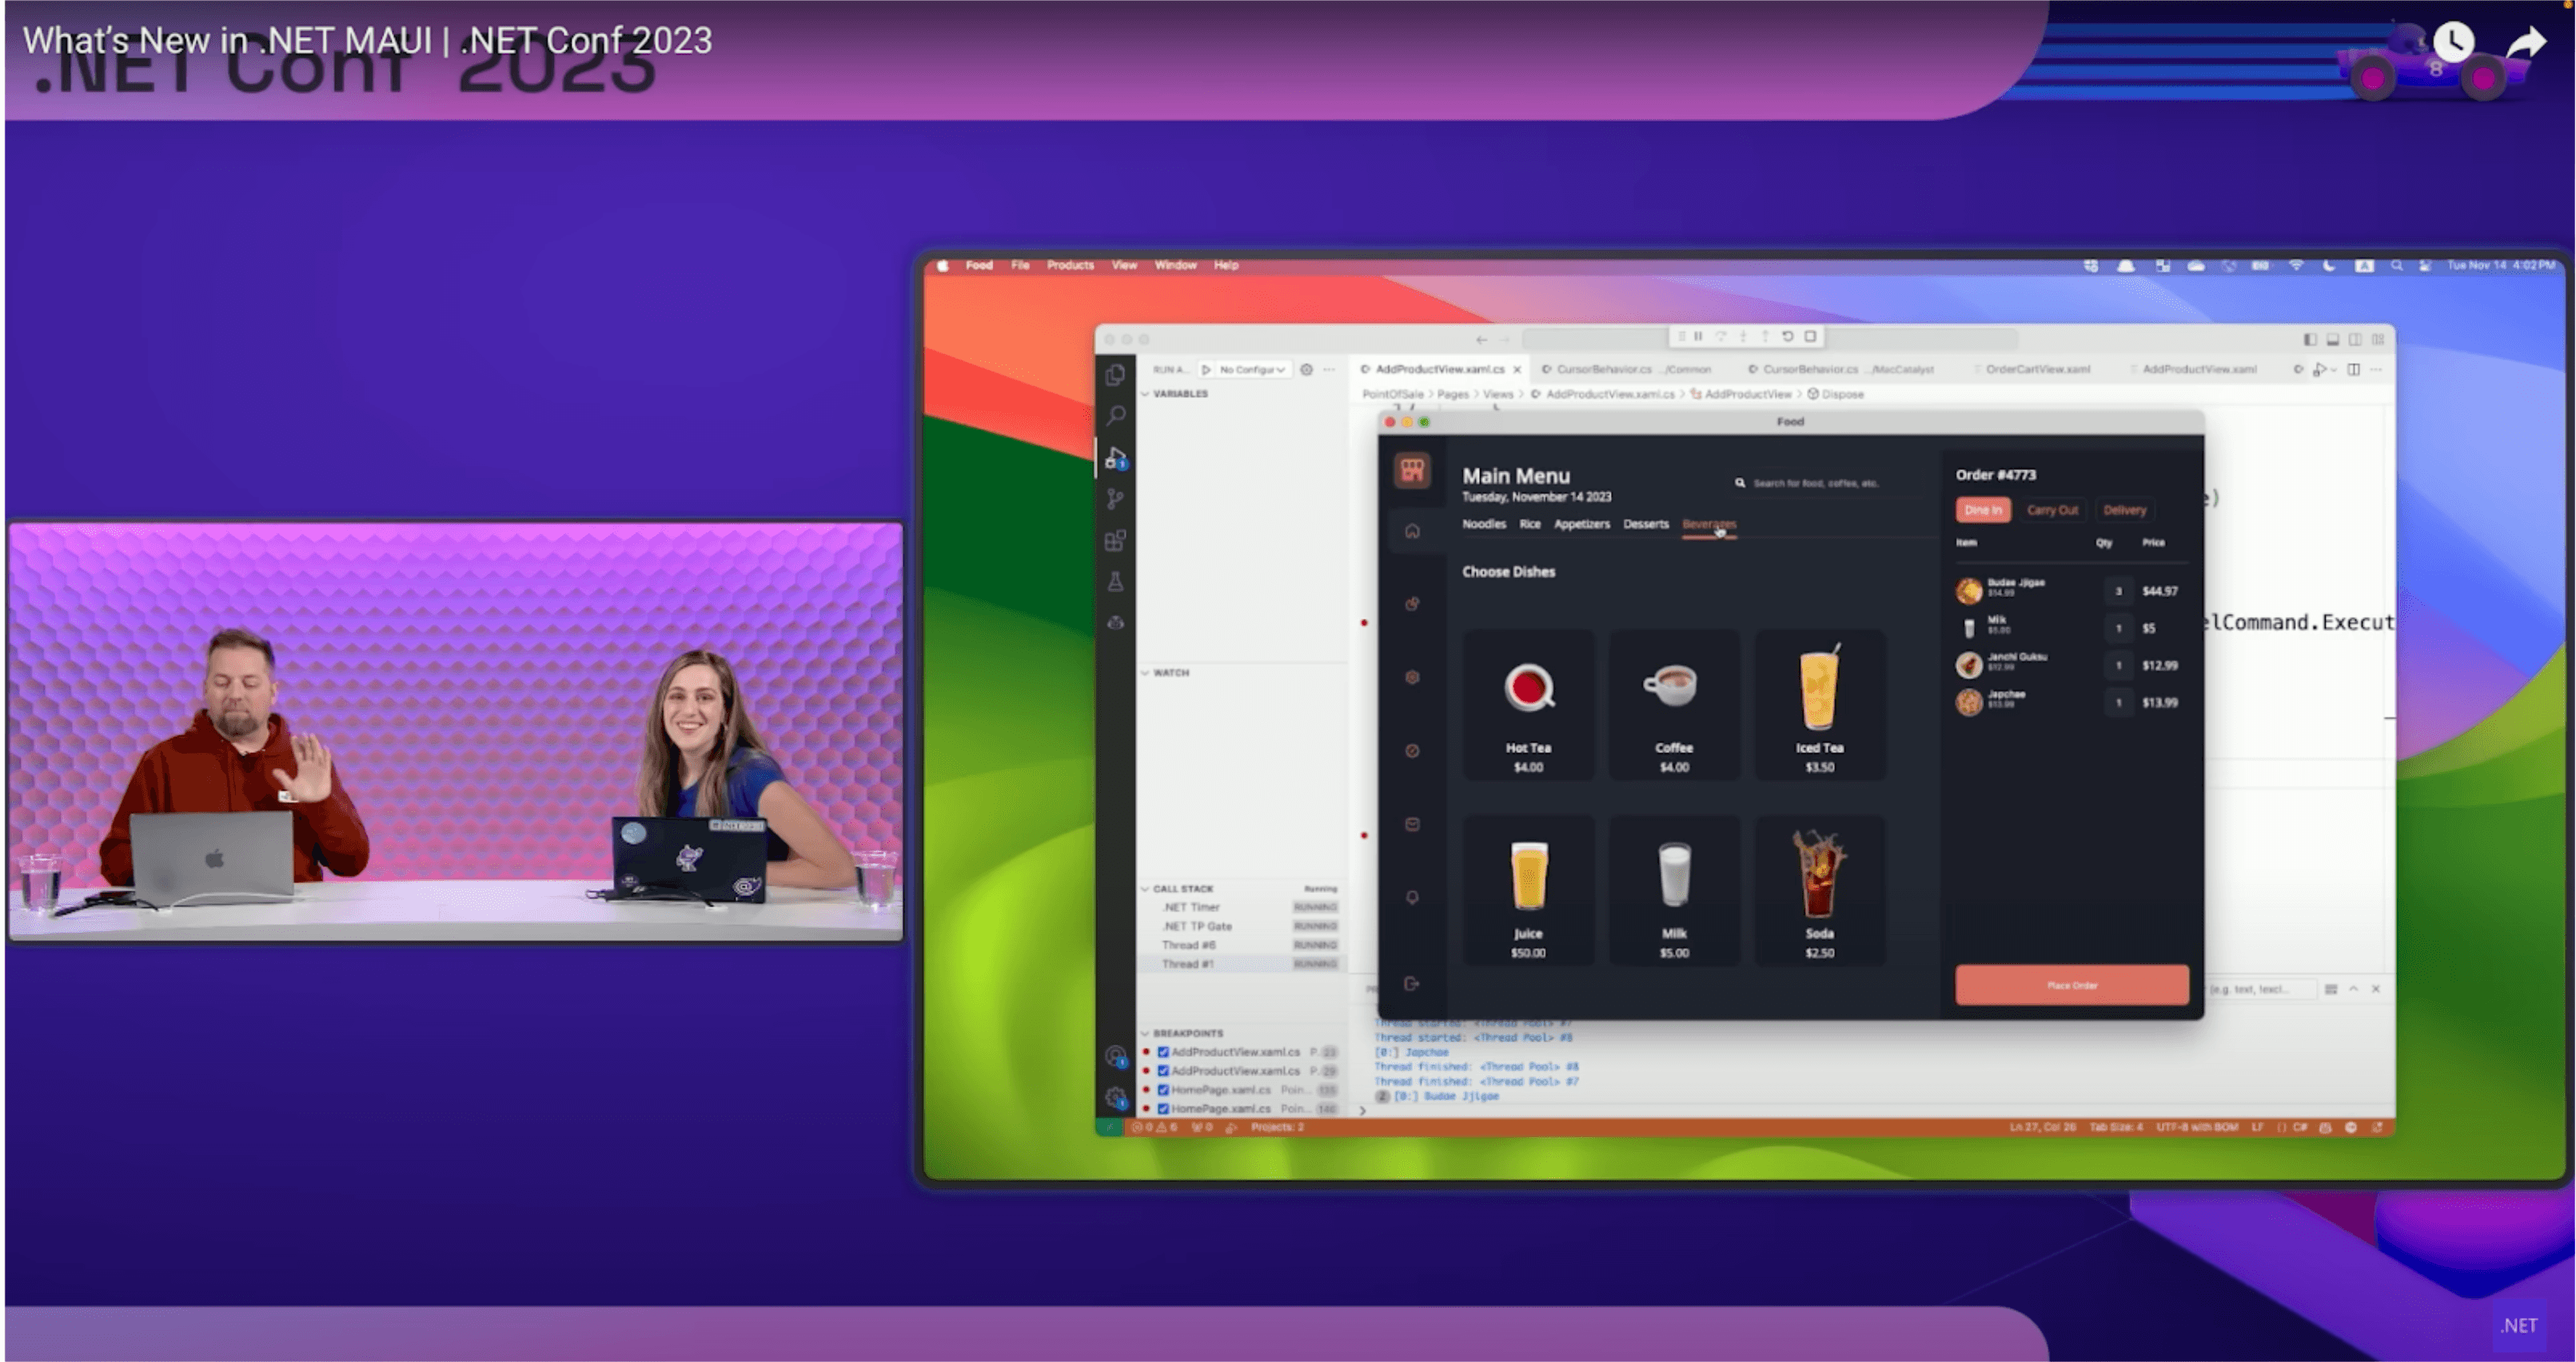Image resolution: width=2576 pixels, height=1362 pixels.
Task: Switch to the OrderCartView.xaml editor tab
Action: coord(2036,369)
